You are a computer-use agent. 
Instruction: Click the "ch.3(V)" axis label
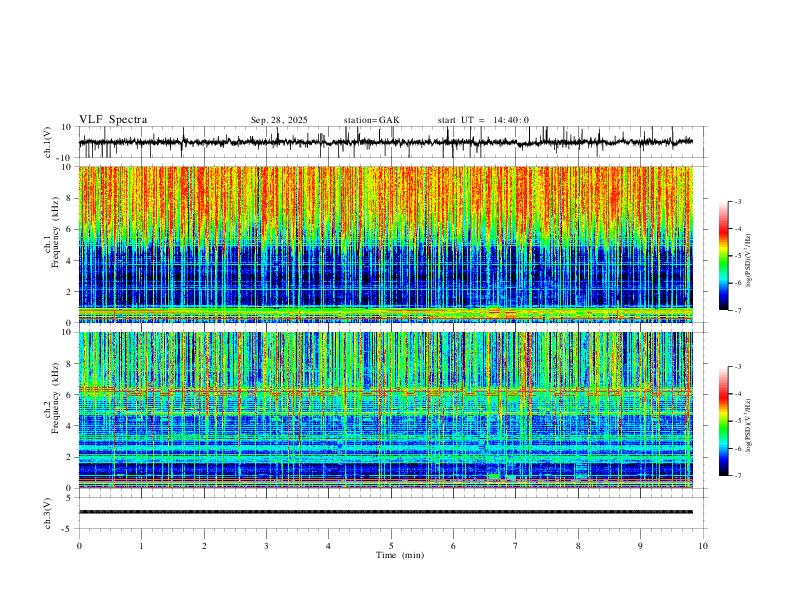[x=48, y=514]
